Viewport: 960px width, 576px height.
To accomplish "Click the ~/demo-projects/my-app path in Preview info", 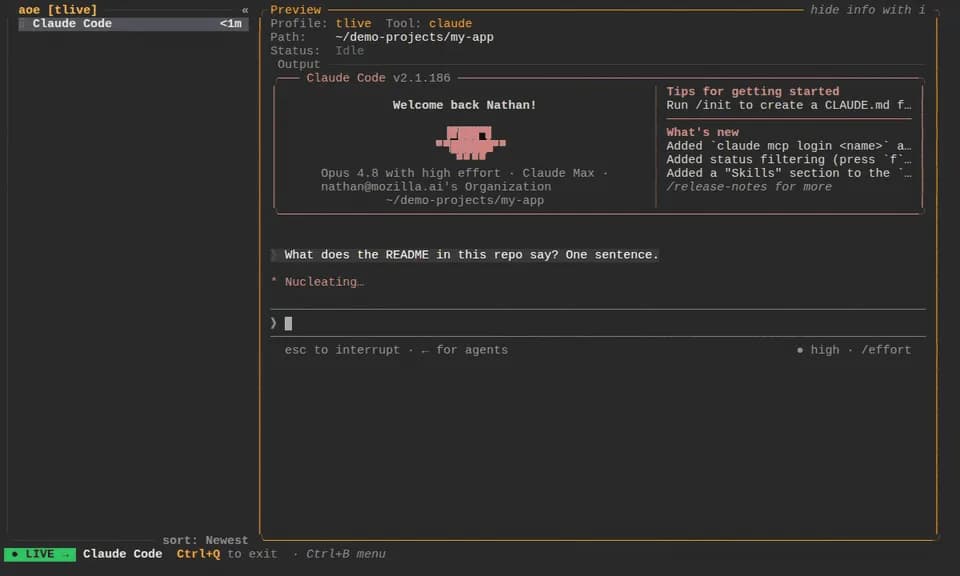I will click(414, 37).
